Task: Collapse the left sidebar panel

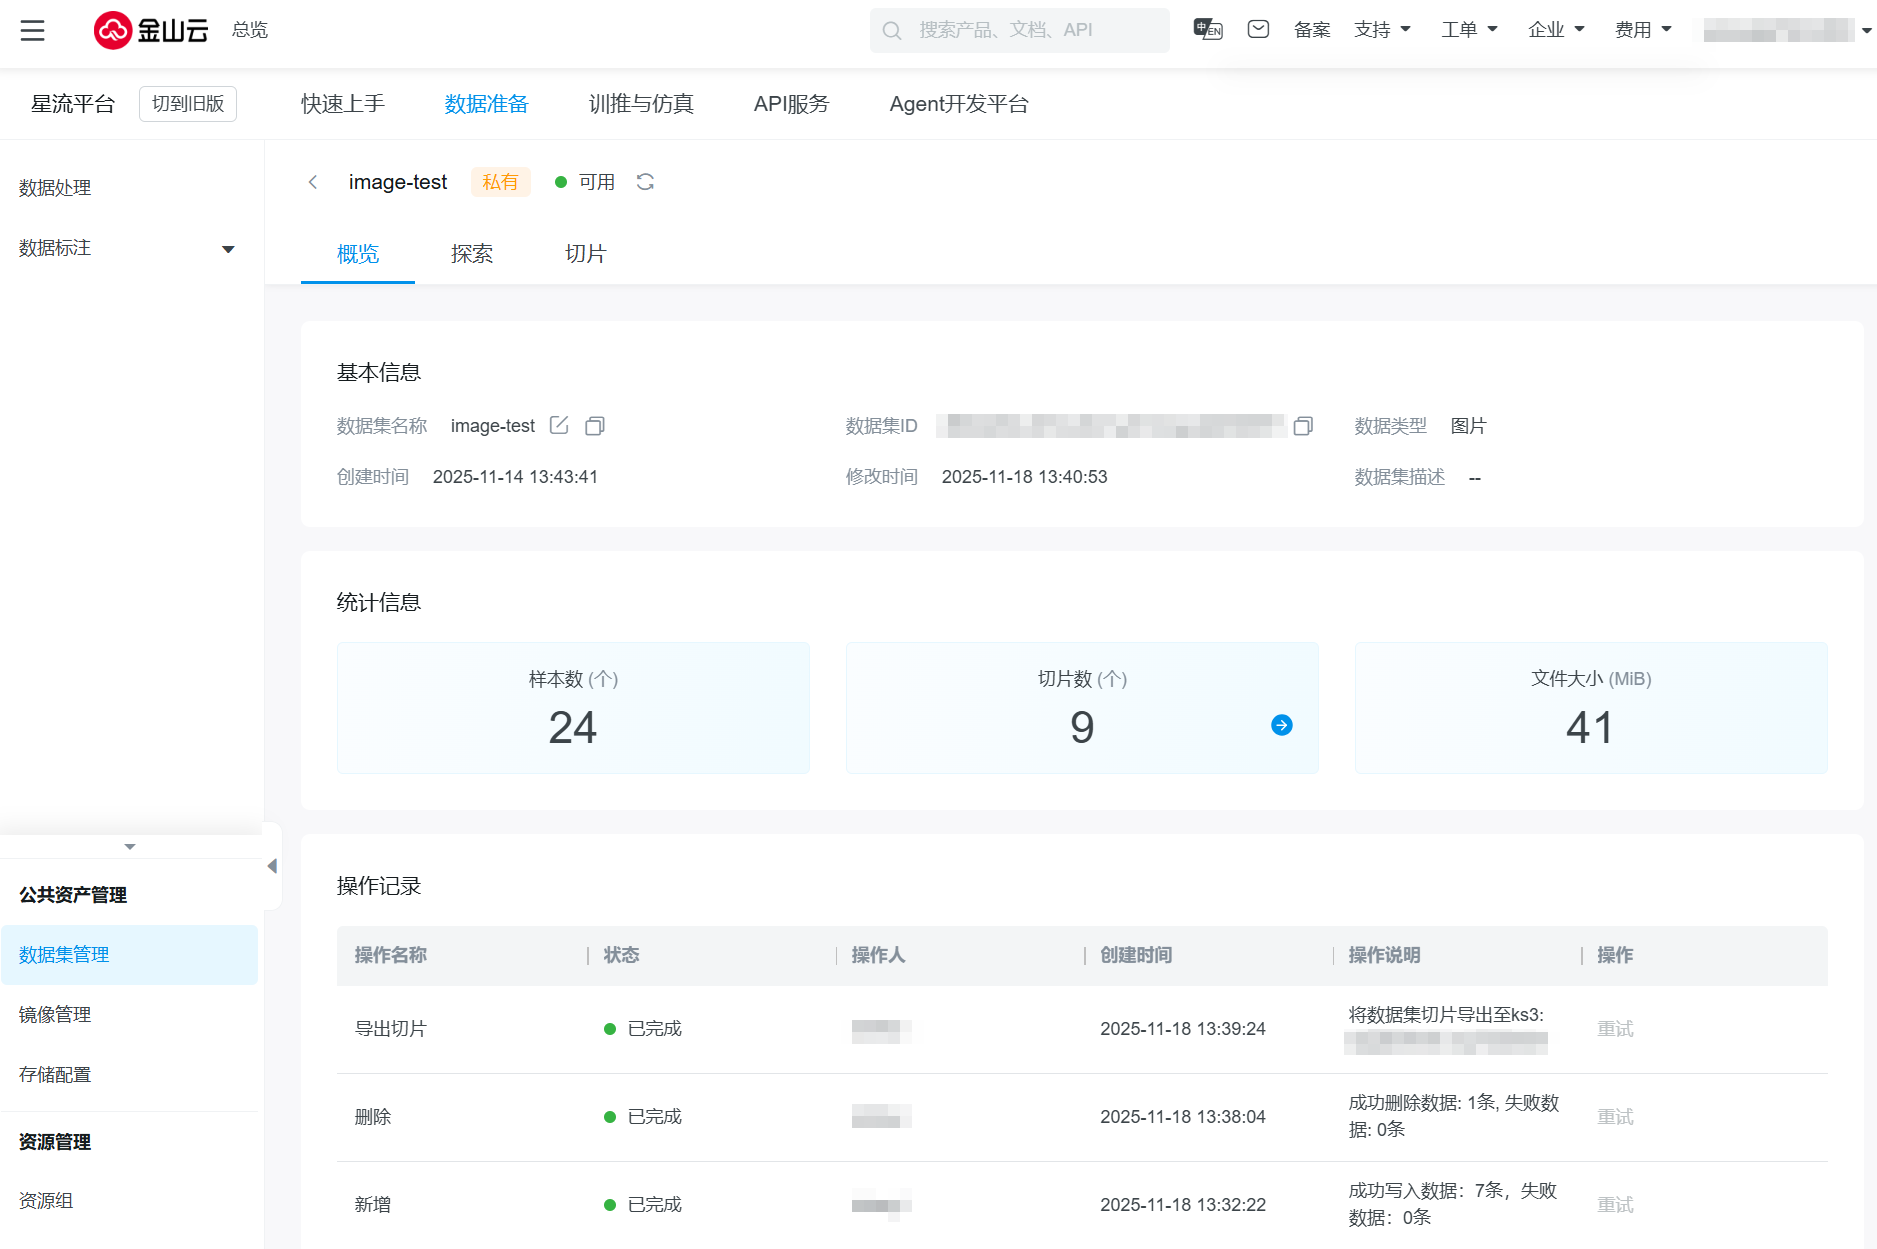Action: [272, 866]
